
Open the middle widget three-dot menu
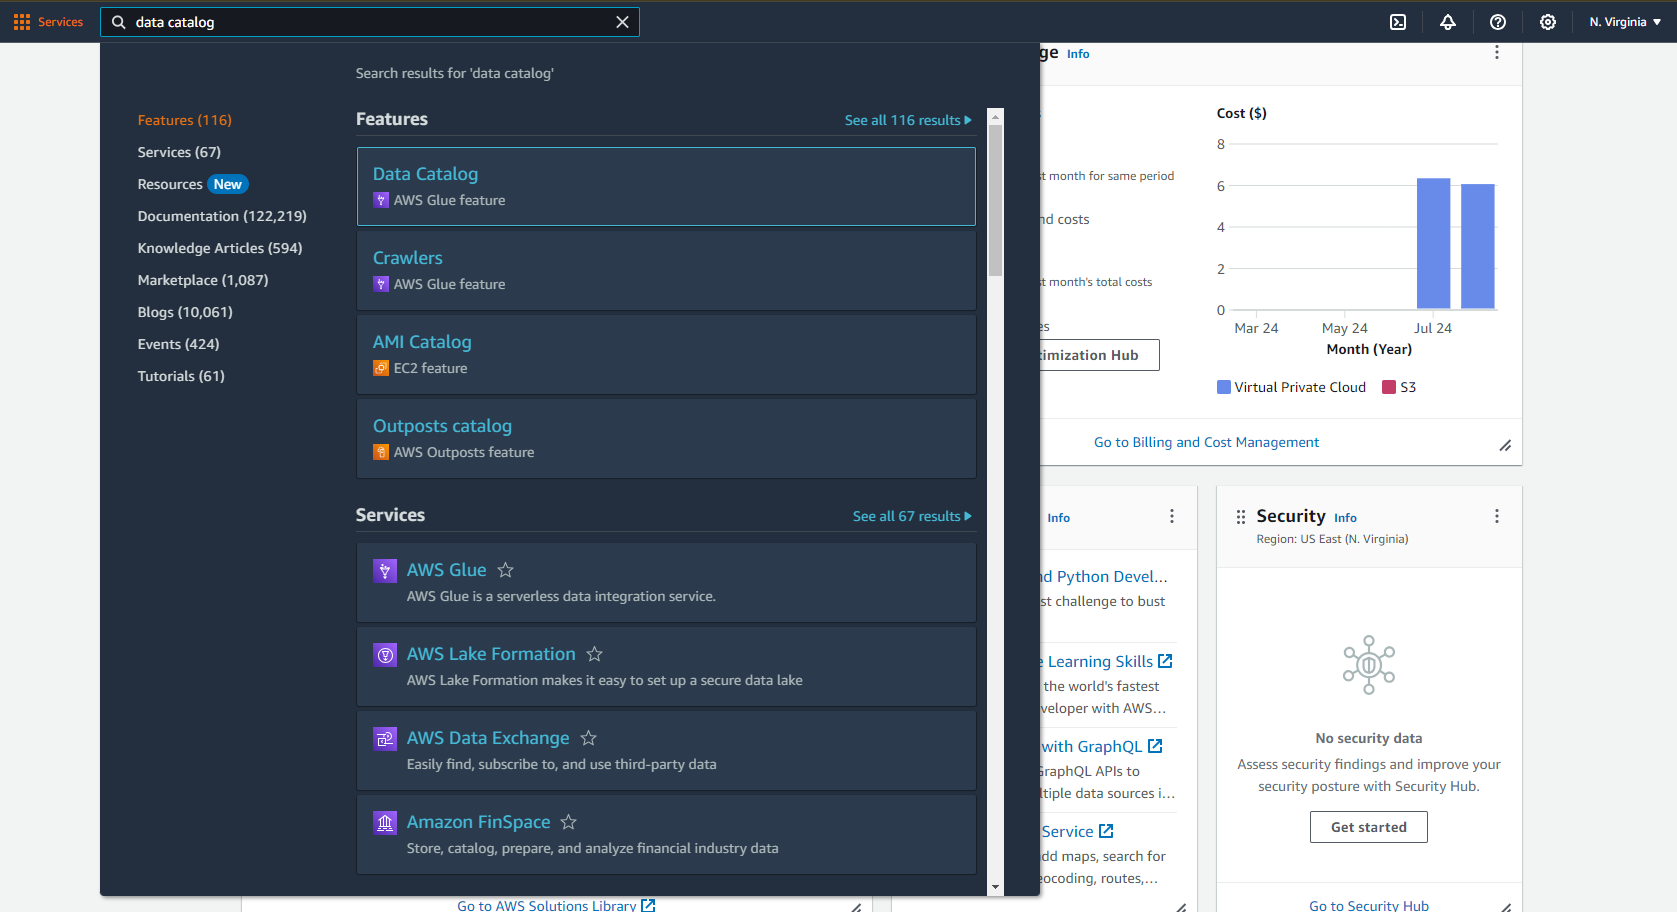(x=1172, y=516)
